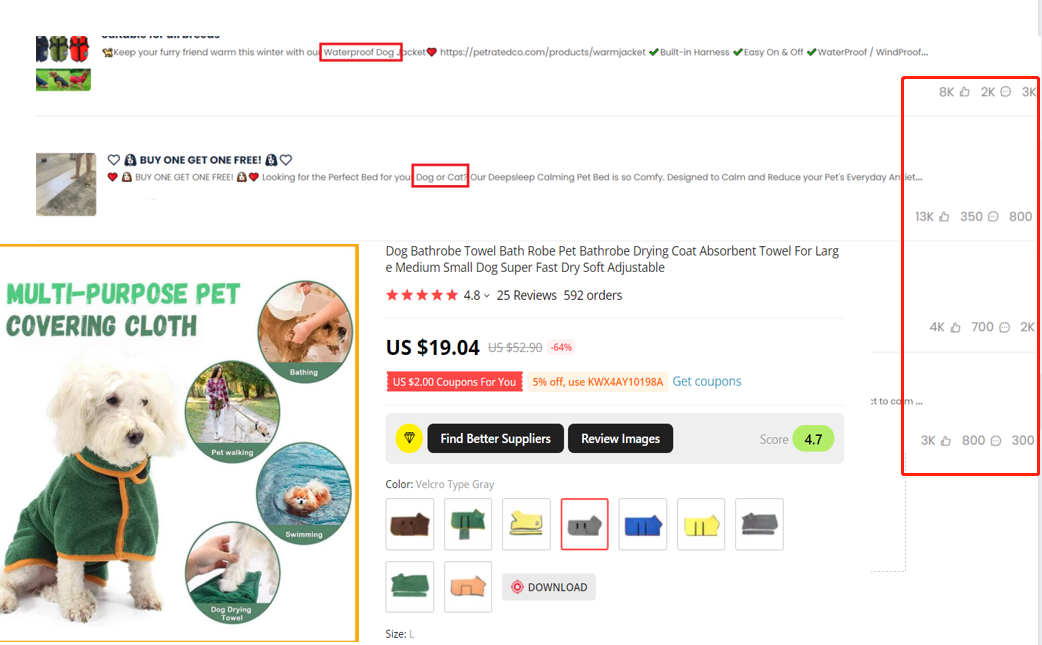Screen dimensions: 1042x645
Task: Open the Review Images button
Action: tap(620, 438)
